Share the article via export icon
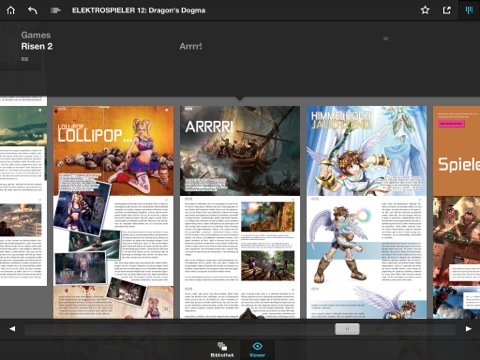 coord(447,10)
